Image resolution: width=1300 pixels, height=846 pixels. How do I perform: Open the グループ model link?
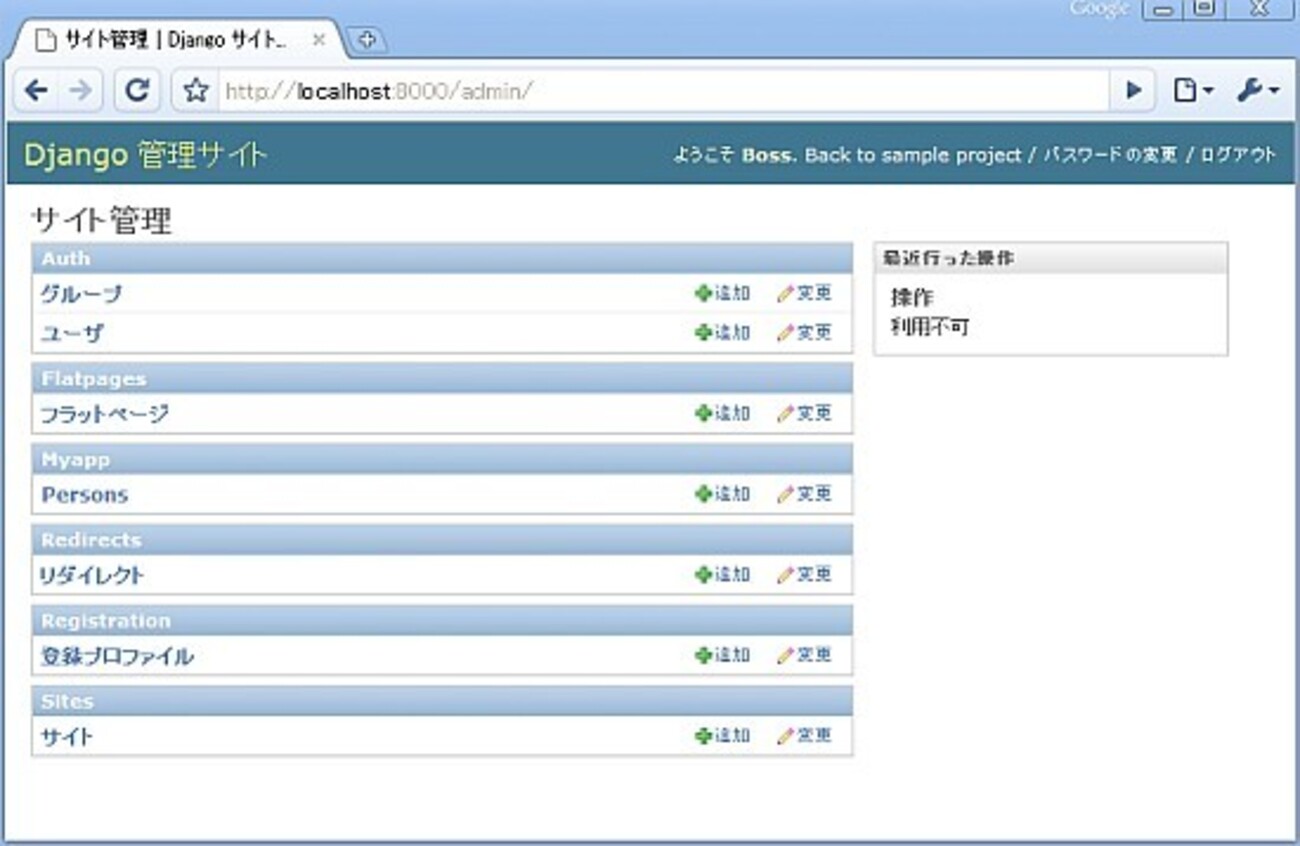[x=82, y=294]
